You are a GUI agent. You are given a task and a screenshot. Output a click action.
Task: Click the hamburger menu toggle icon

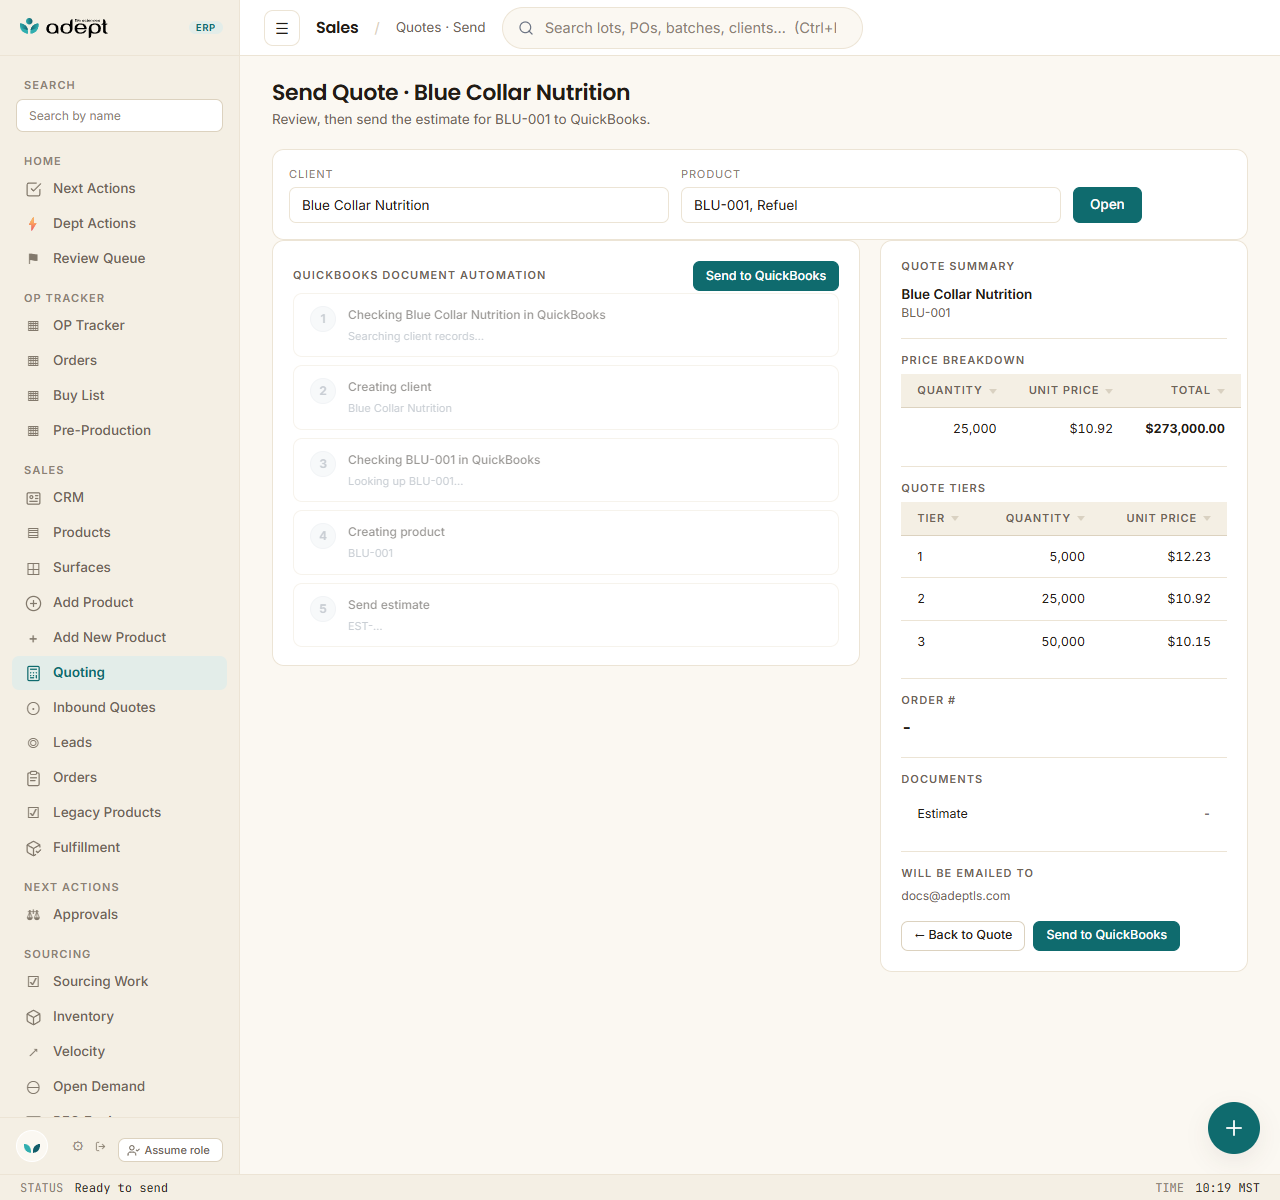pyautogui.click(x=282, y=28)
